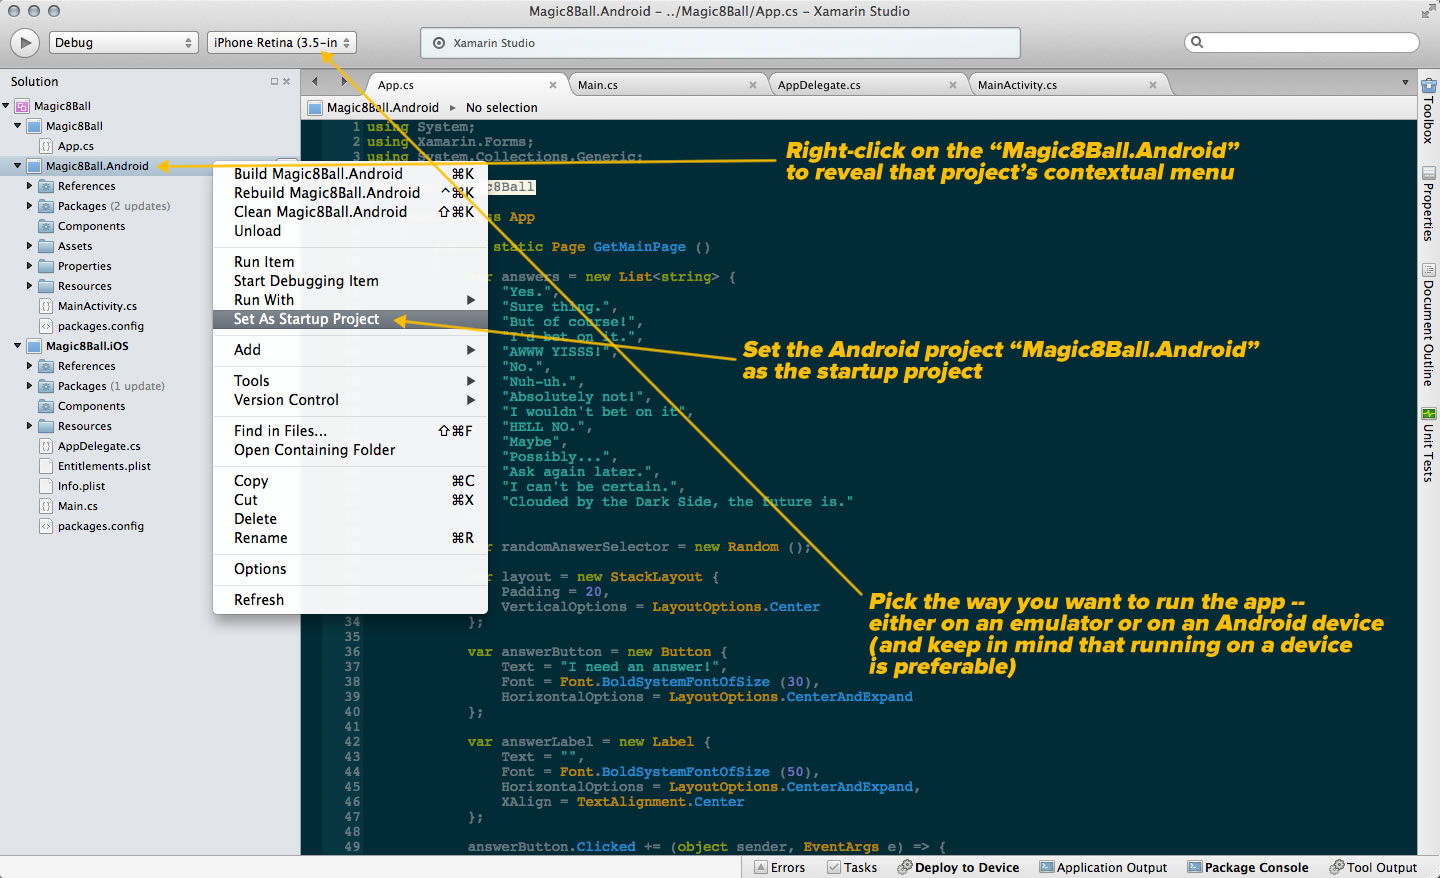Choose Build Magic8Ball.Android from context menu
Image resolution: width=1440 pixels, height=878 pixels.
(x=351, y=174)
